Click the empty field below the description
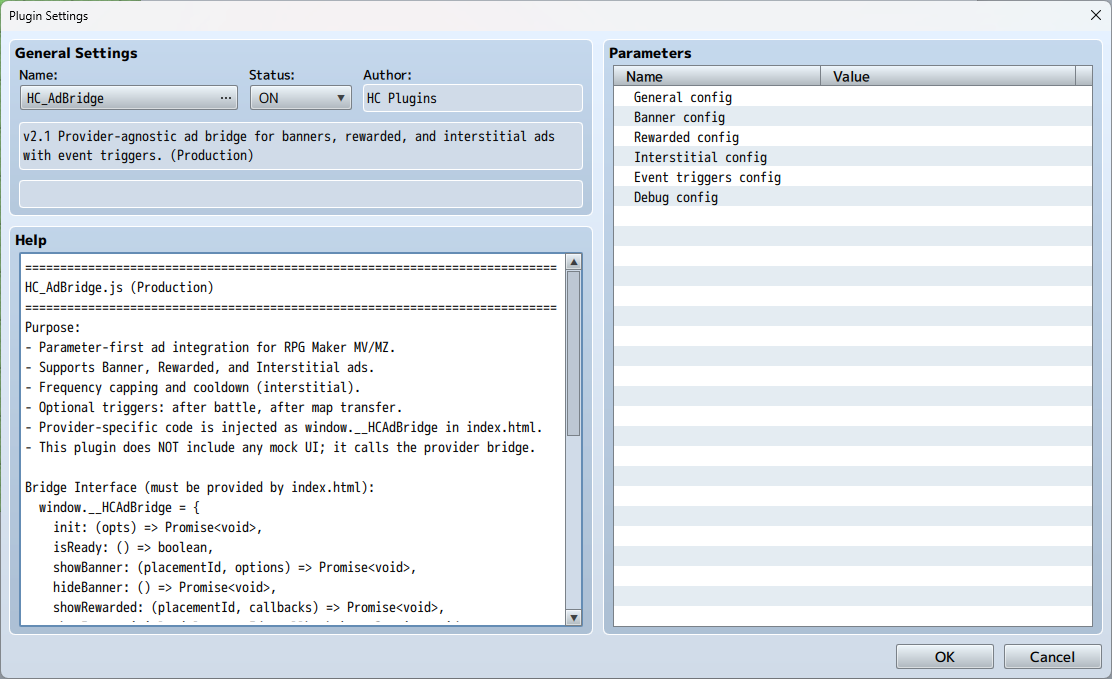This screenshot has width=1112, height=679. pos(301,194)
